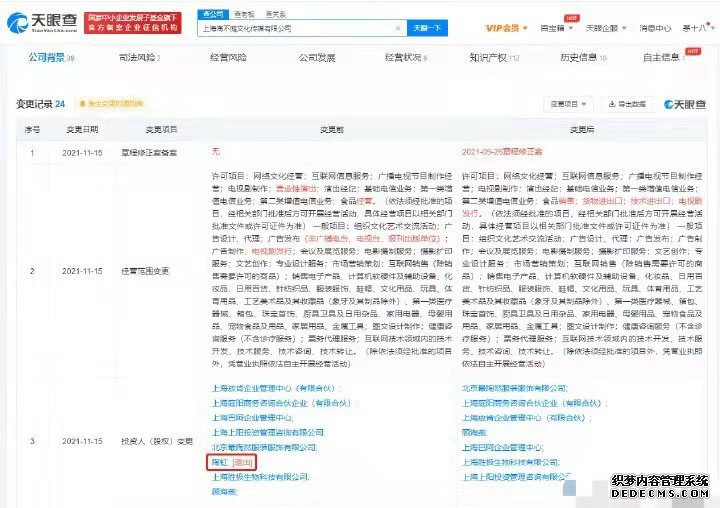This screenshot has width=720, height=508.
Task: Select the 查老板 search tab
Action: 244,14
